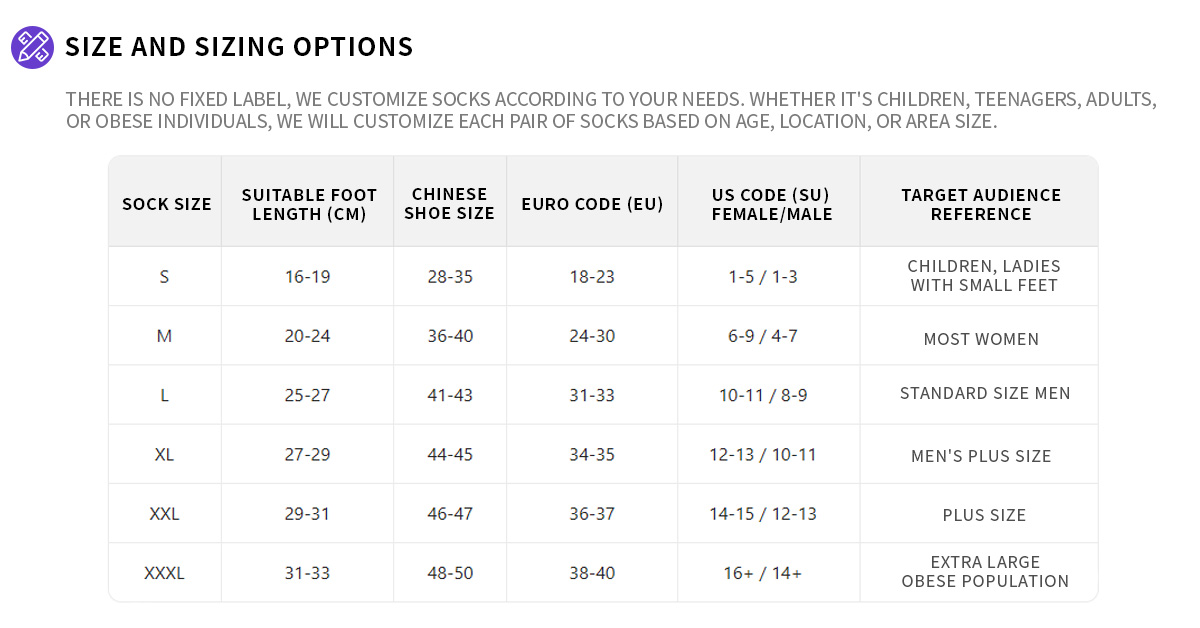The image size is (1200, 628).
Task: Click the "Extra Large Obese Population" cell
Action: 984,572
